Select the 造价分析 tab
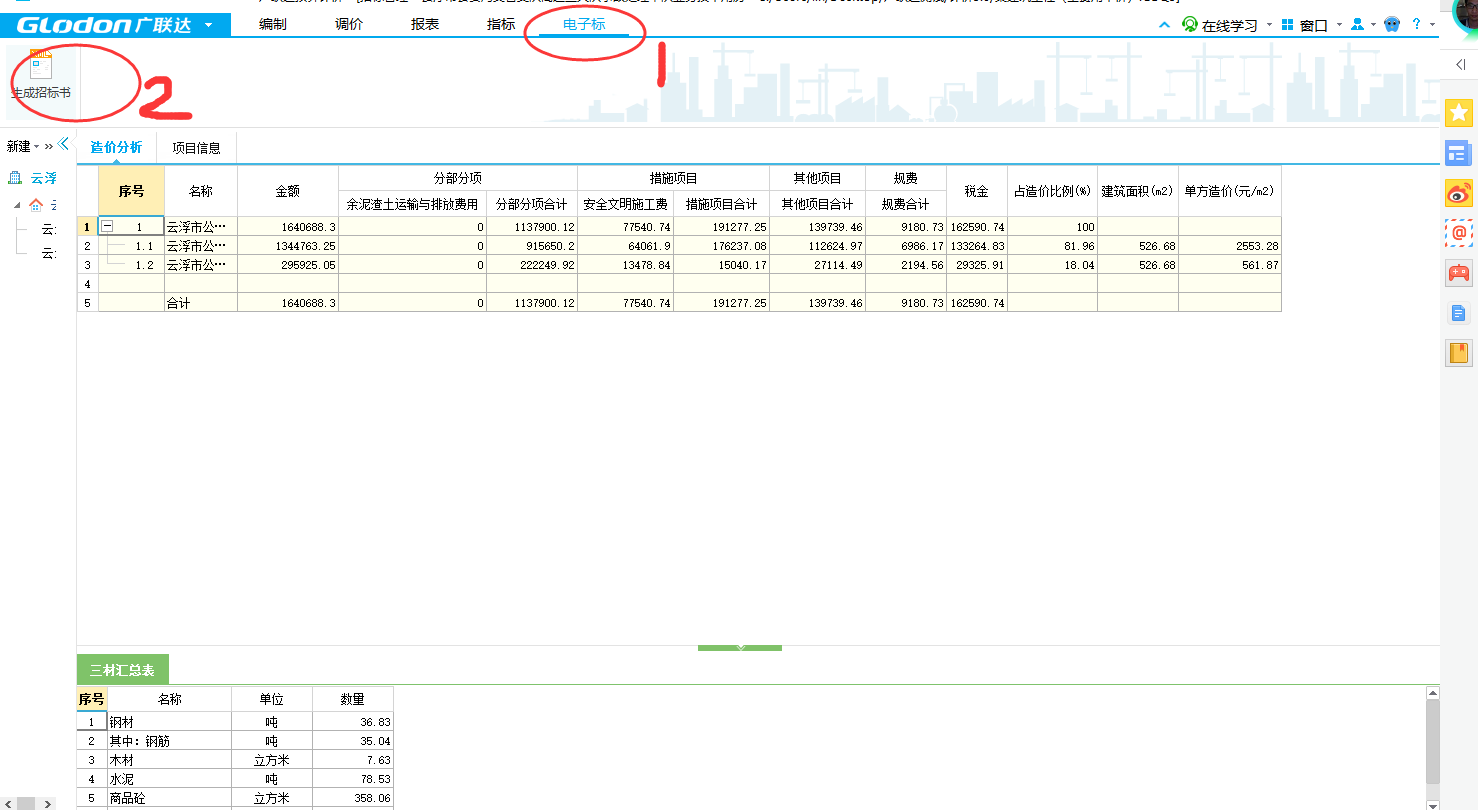 pos(116,147)
